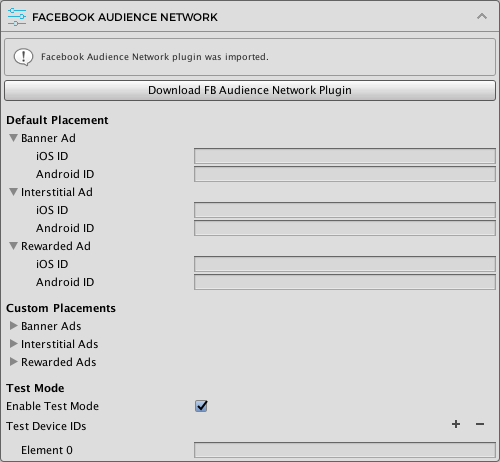Remove a Test Device ID with minus icon

480,424
